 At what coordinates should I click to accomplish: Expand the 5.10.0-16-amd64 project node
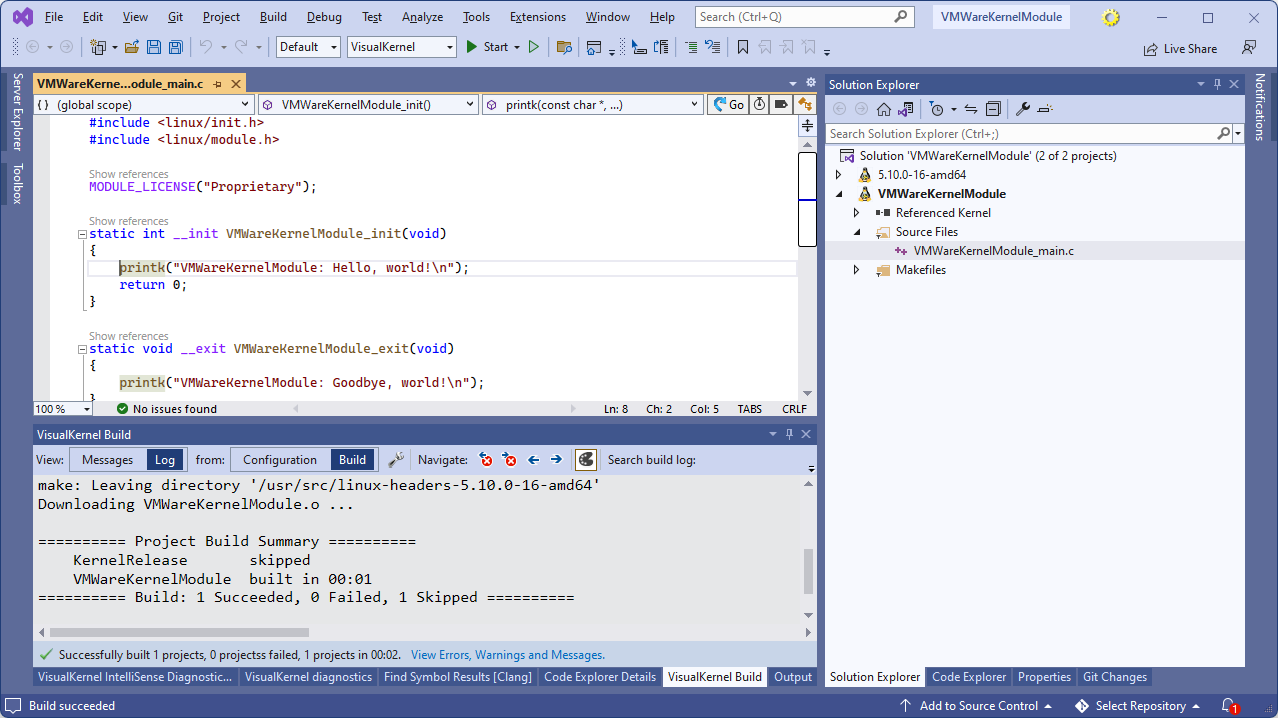[839, 175]
